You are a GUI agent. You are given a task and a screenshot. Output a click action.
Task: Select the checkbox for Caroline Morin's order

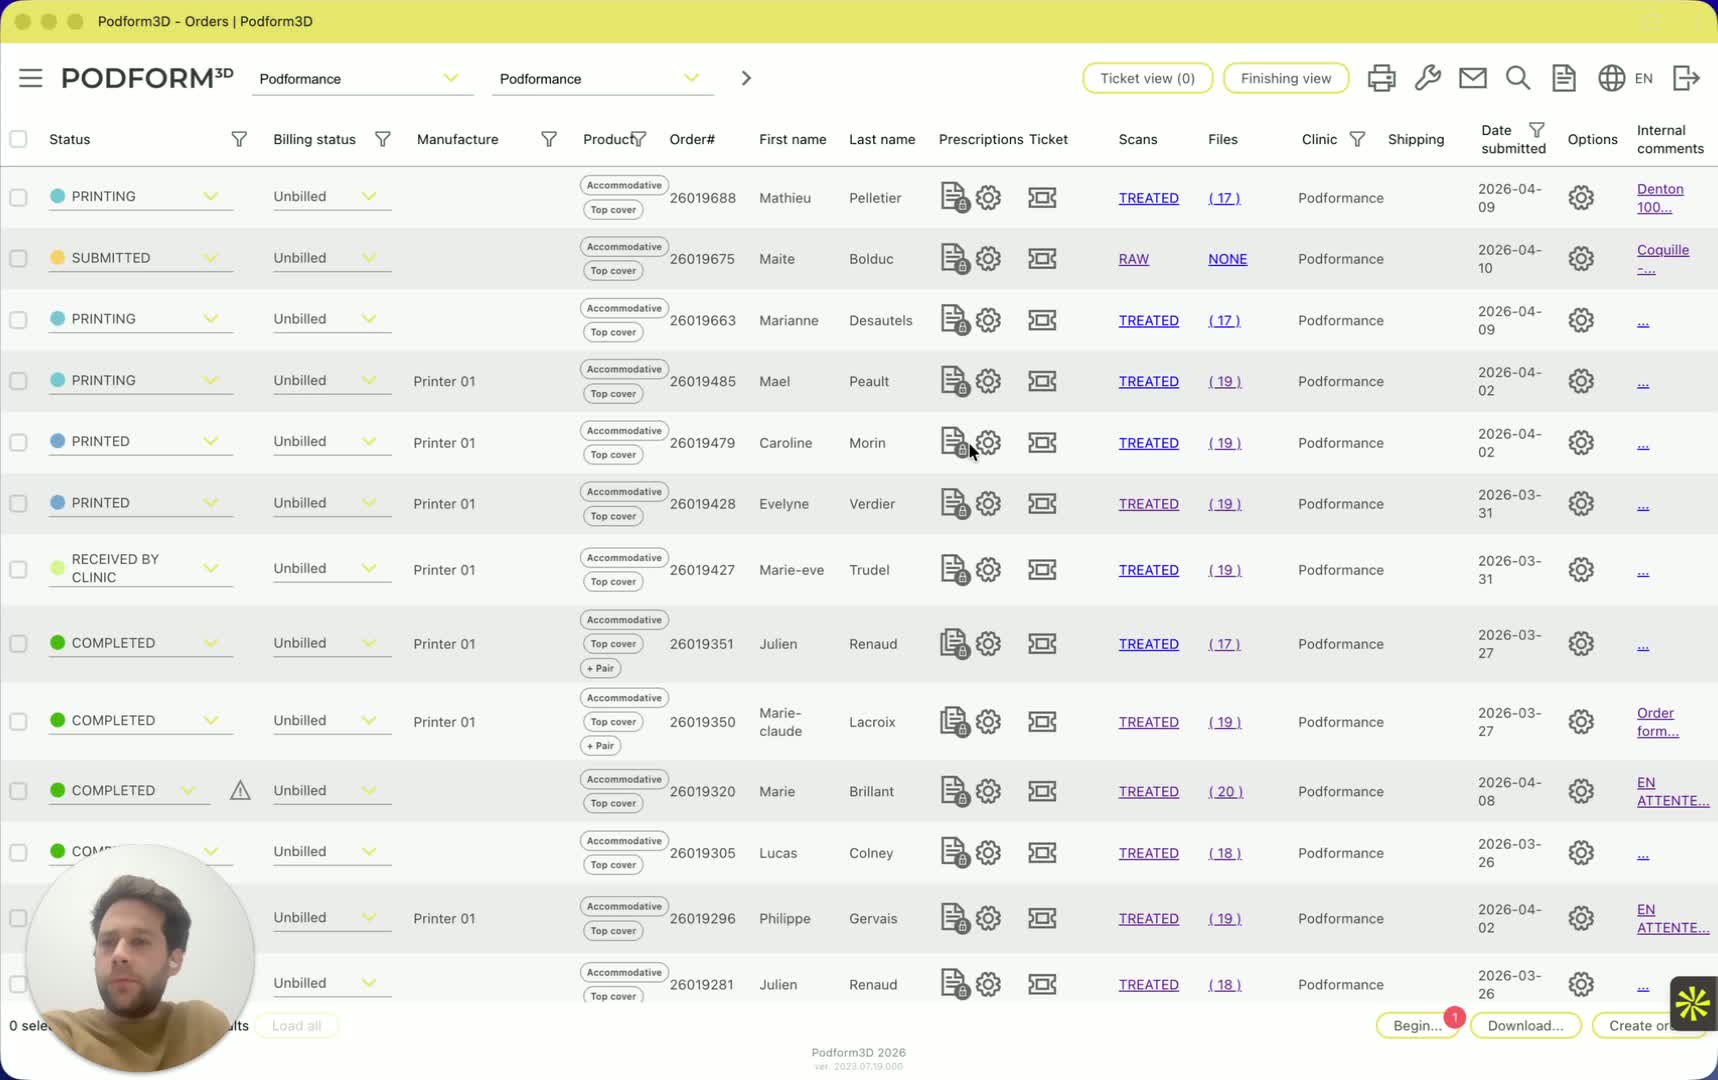[x=18, y=442]
